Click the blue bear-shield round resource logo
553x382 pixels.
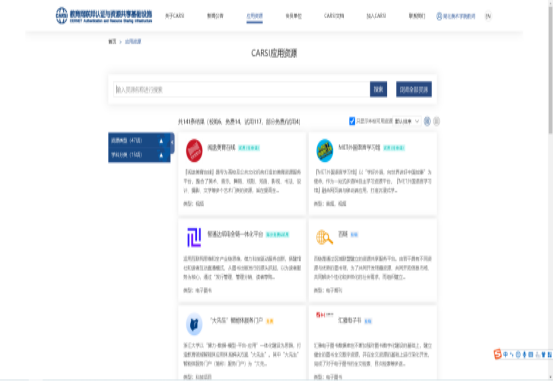(x=194, y=324)
